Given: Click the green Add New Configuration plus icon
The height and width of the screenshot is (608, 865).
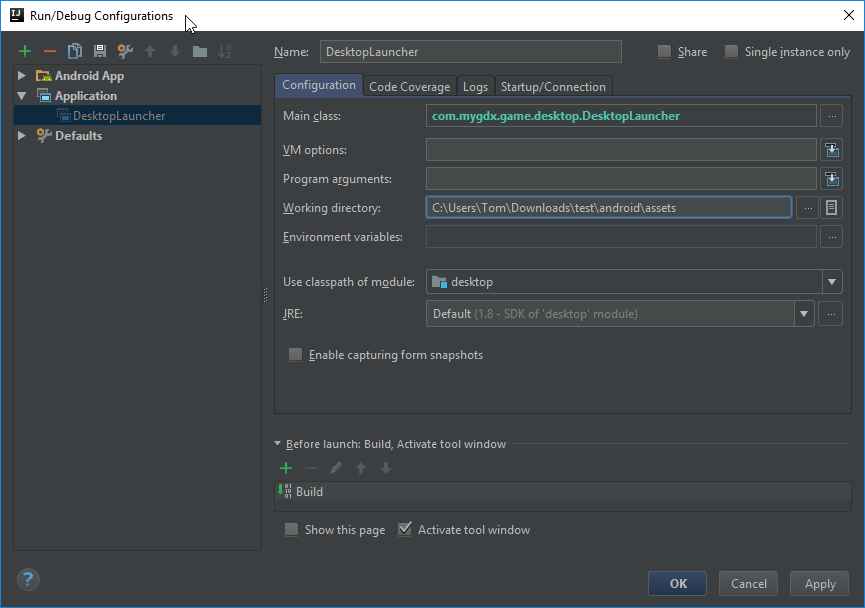Looking at the screenshot, I should [25, 51].
